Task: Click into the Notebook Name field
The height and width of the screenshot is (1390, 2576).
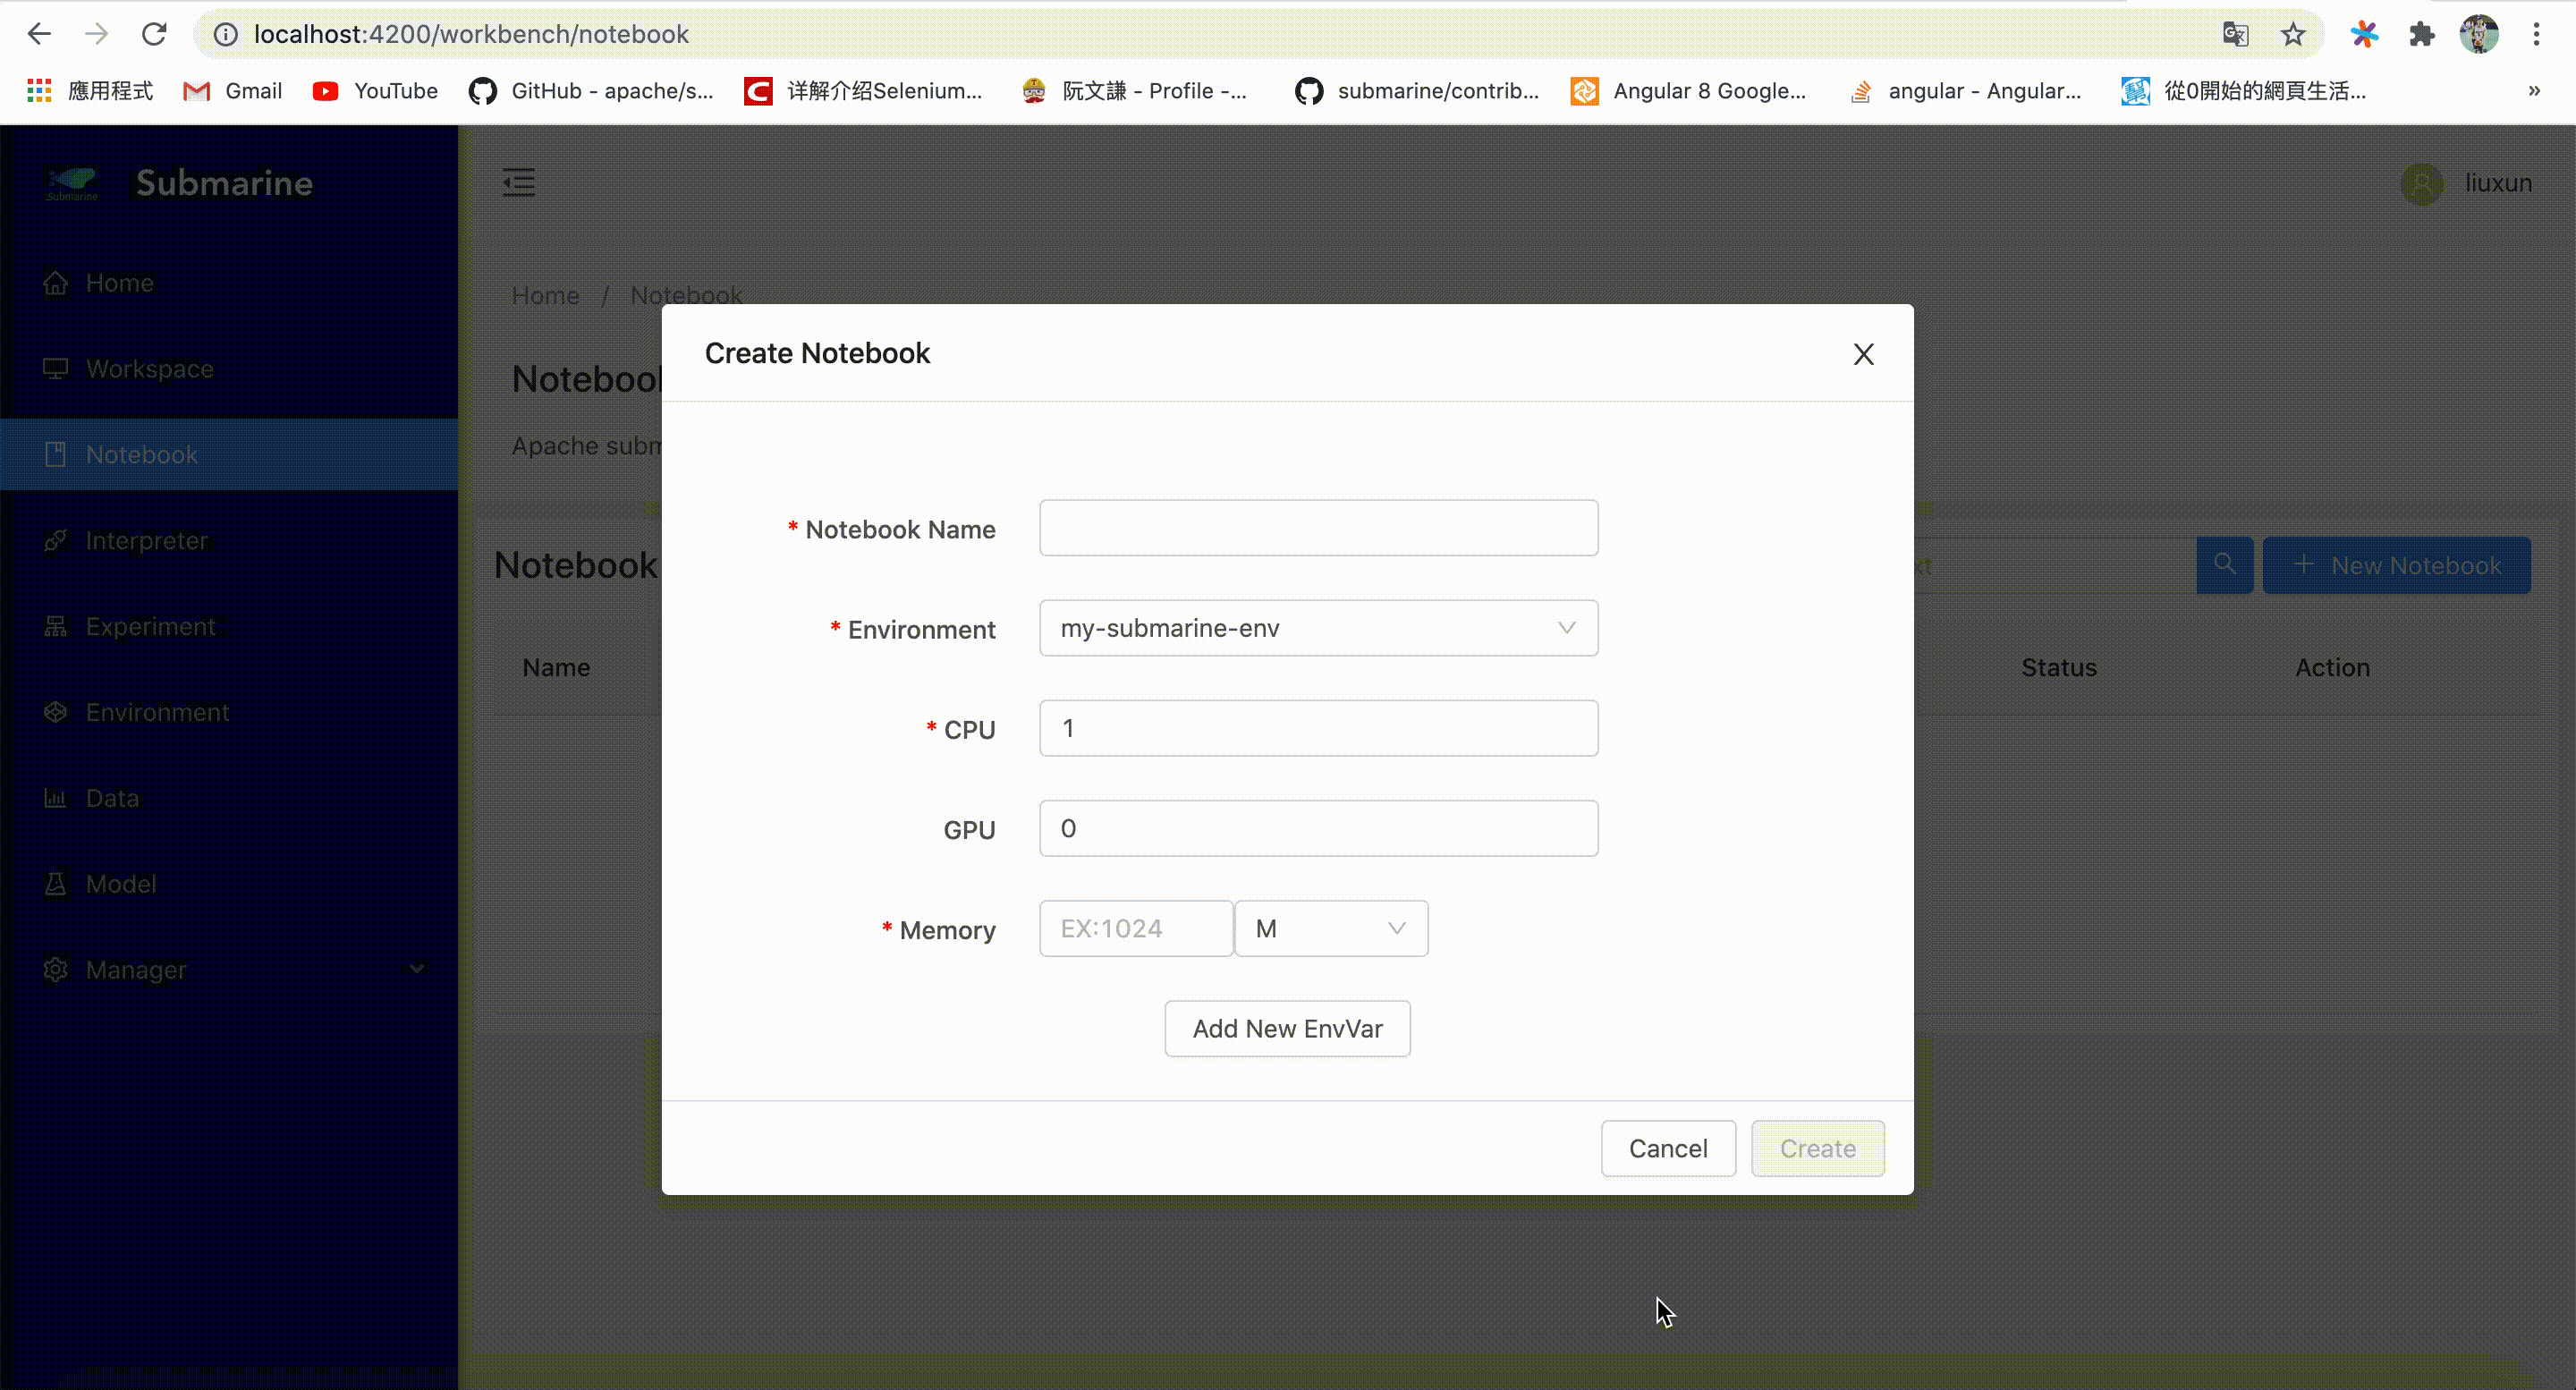Action: tap(1317, 528)
